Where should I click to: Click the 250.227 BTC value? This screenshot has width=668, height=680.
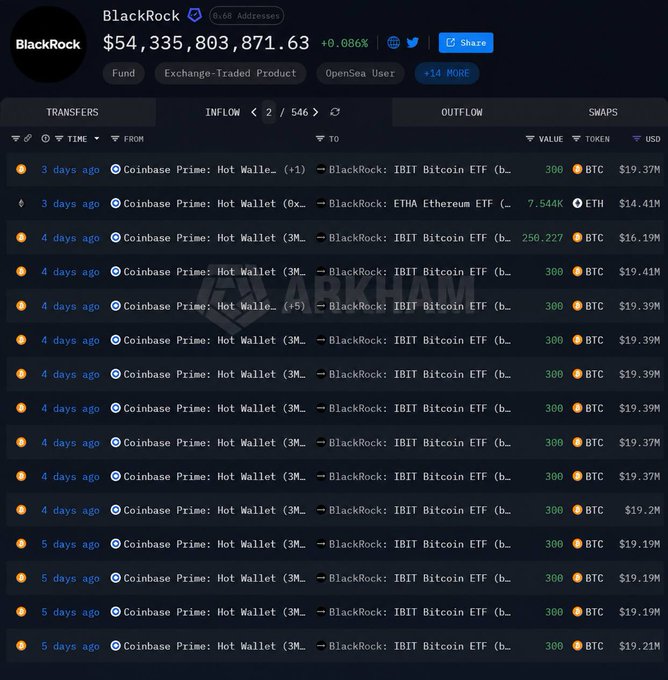click(x=542, y=238)
